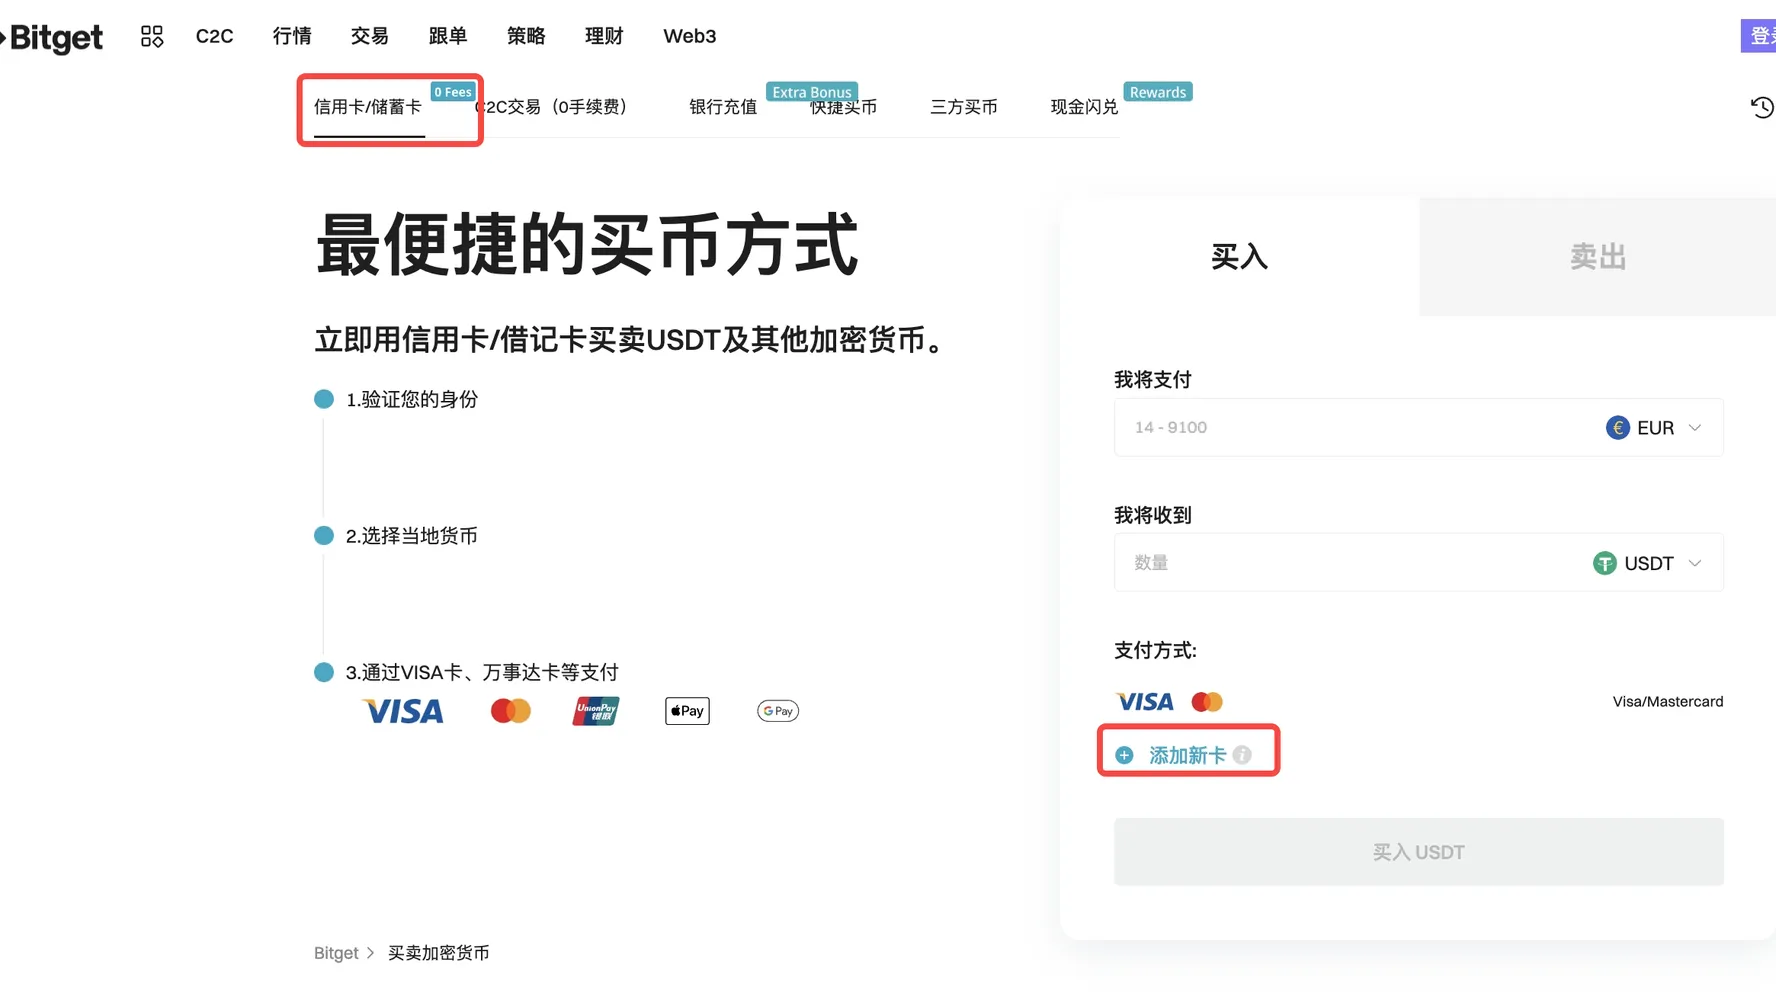Screen dimensions: 1776x1000
Task: Select the Apple Pay option
Action: [686, 710]
